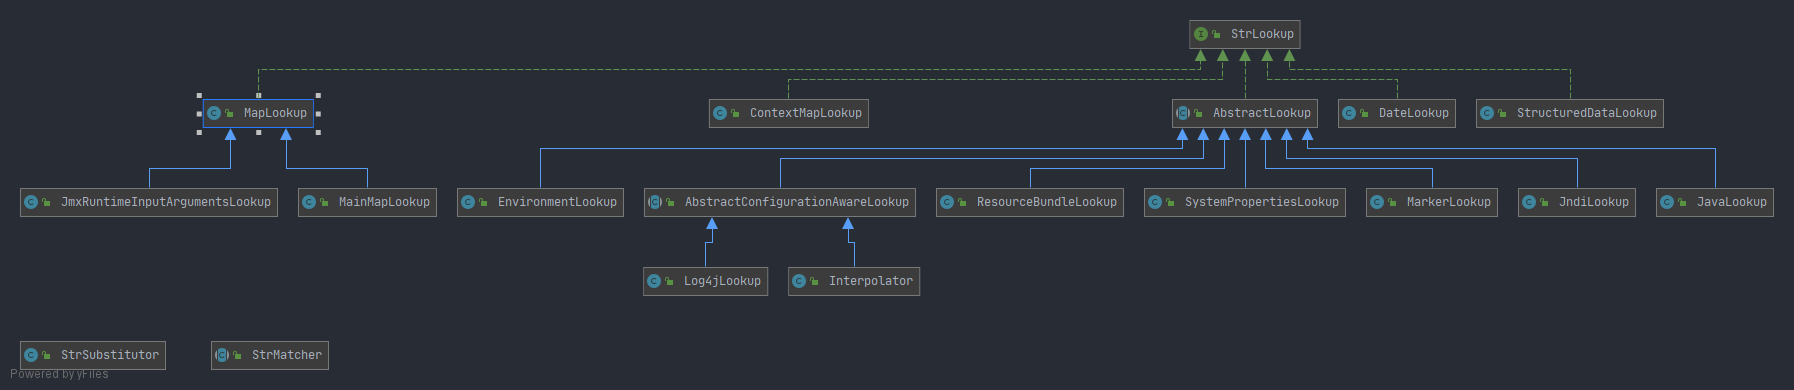Click the class icon on the JavaLookup node
Viewport: 1794px width, 390px height.
pyautogui.click(x=1667, y=202)
